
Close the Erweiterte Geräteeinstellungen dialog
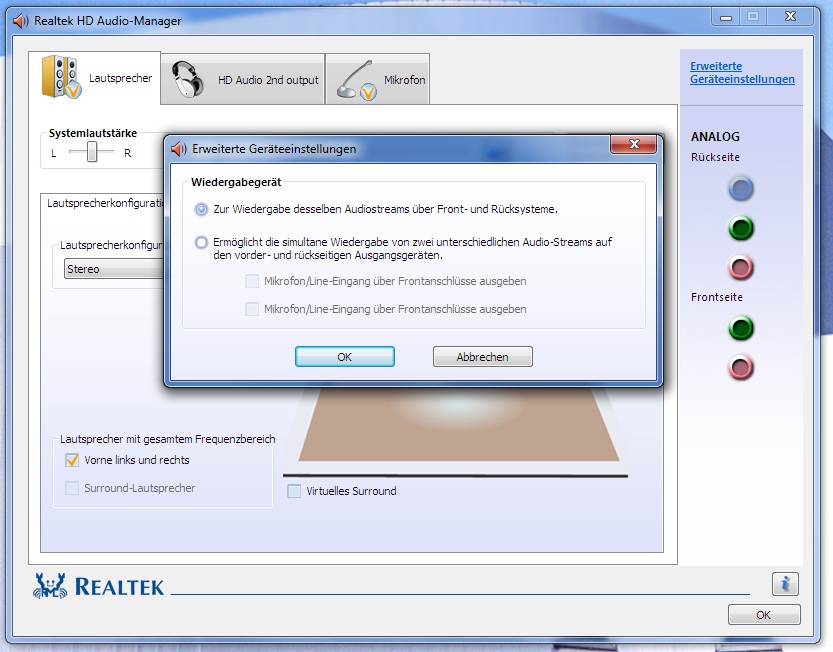[x=633, y=144]
